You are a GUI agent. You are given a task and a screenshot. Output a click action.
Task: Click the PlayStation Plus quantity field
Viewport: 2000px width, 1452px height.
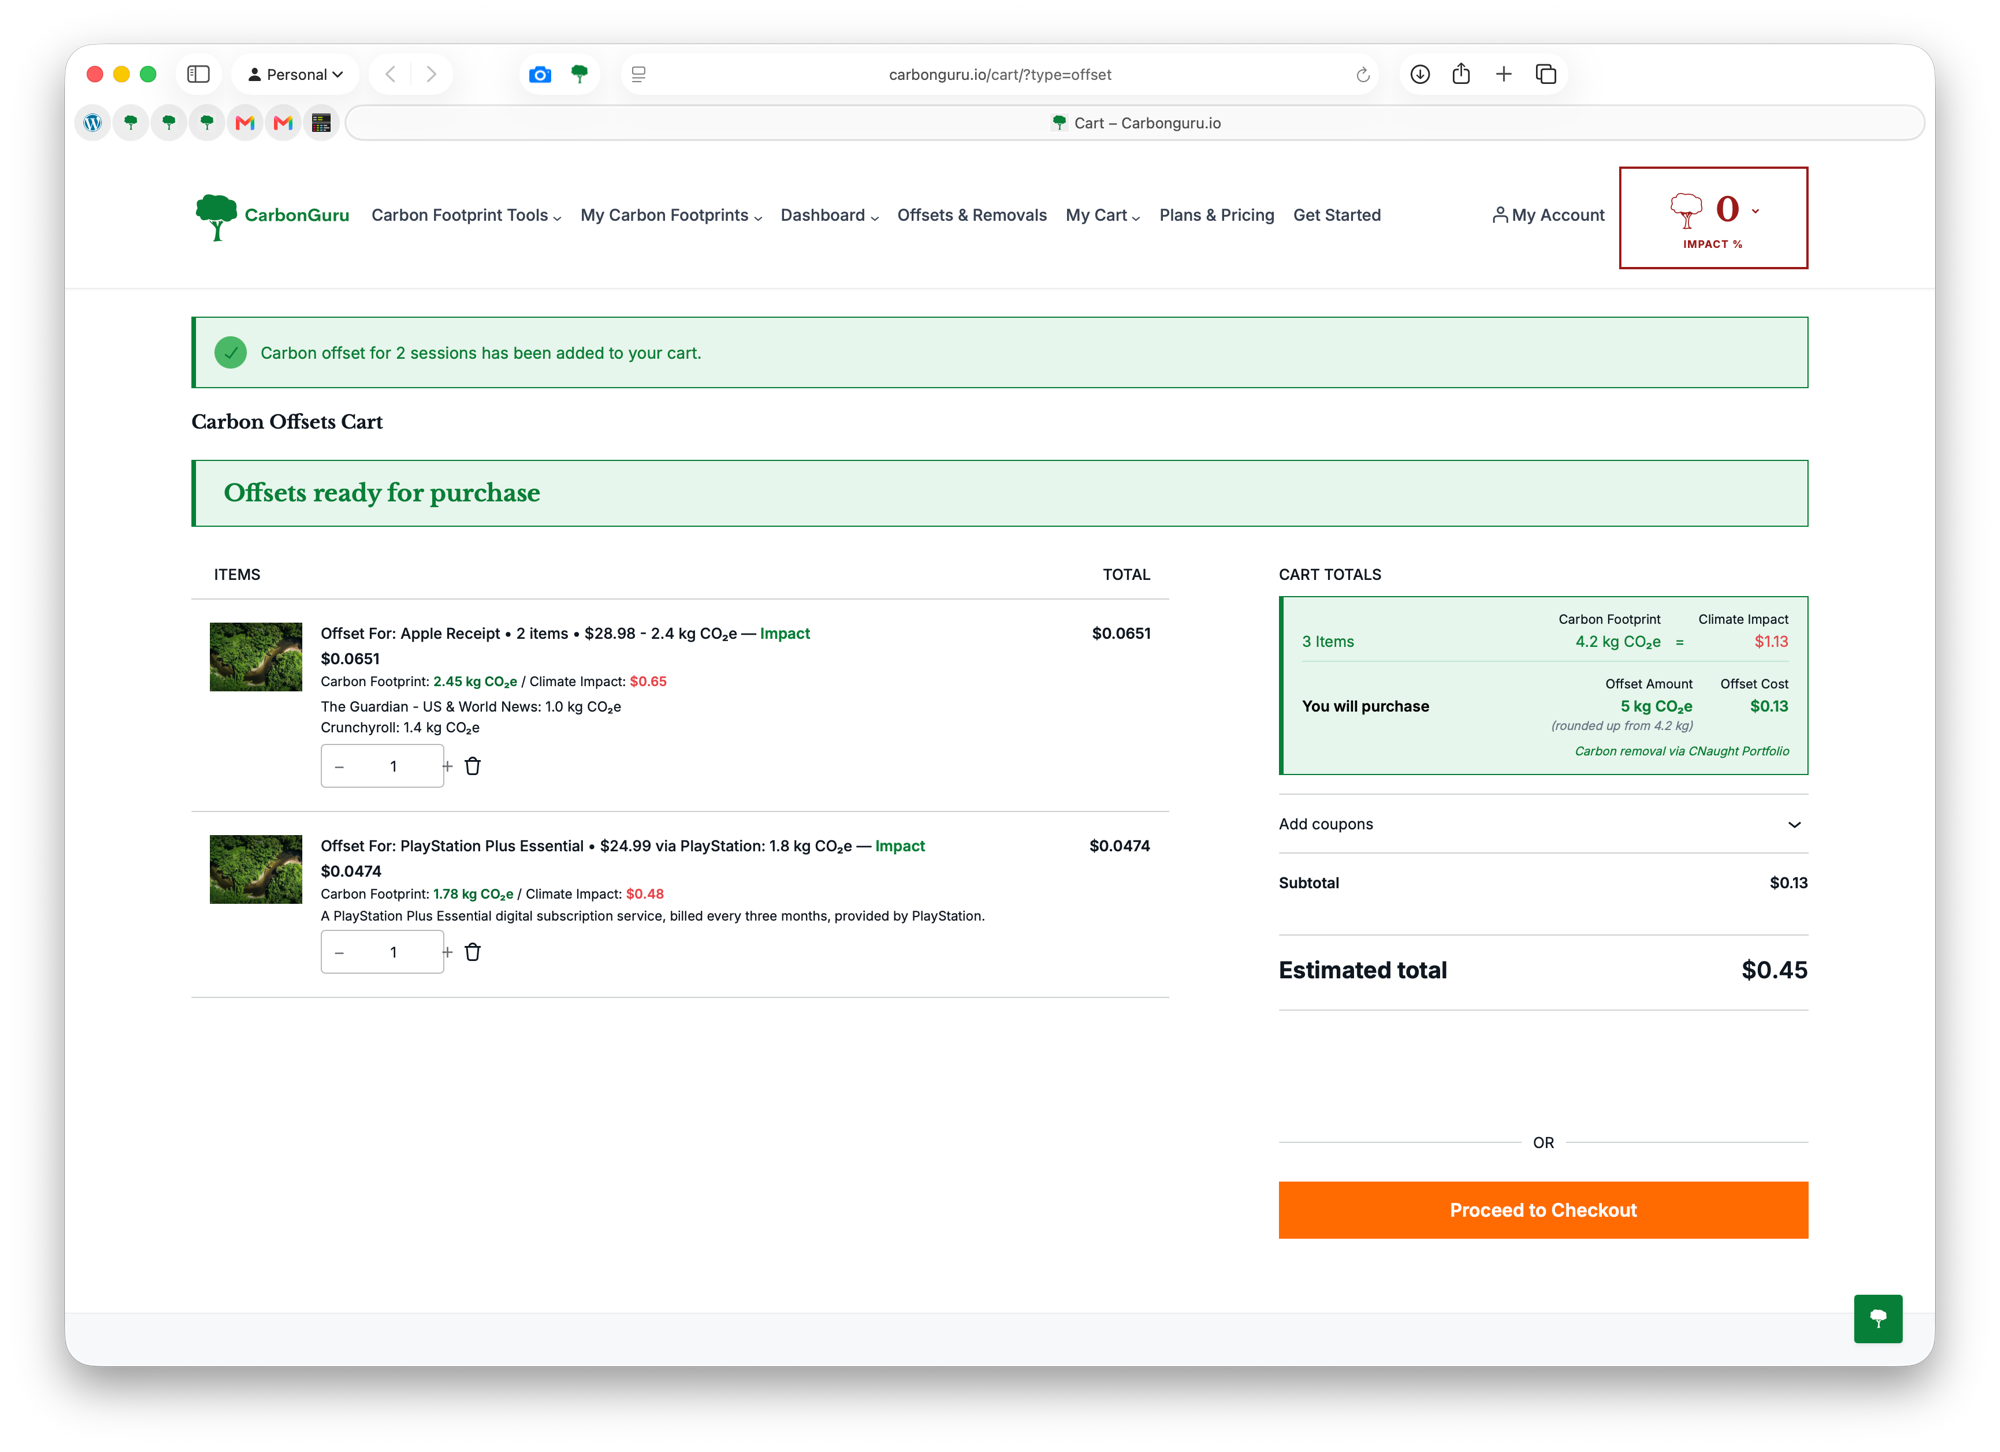[x=393, y=952]
